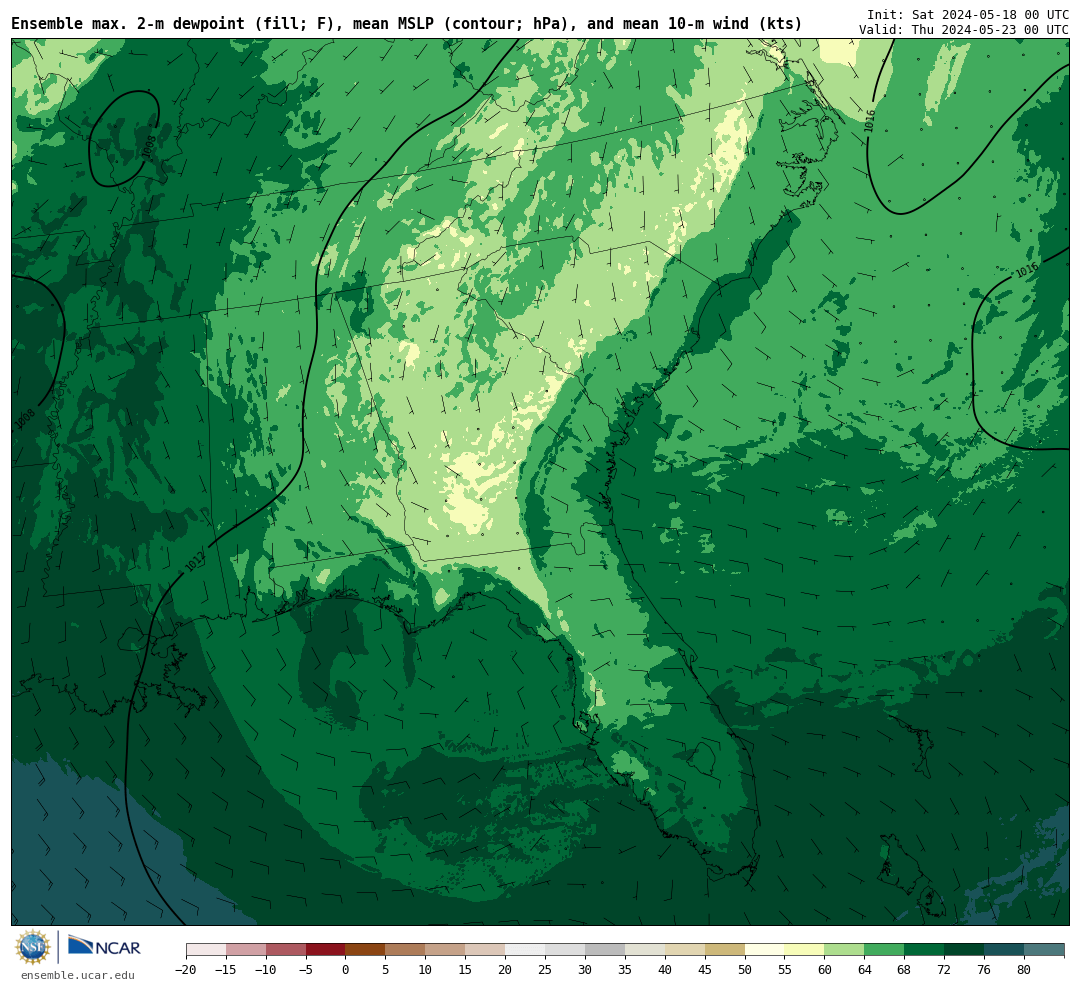This screenshot has height=988, width=1080.
Task: Pick the light green swatch between 60 and 64
Action: [x=844, y=950]
